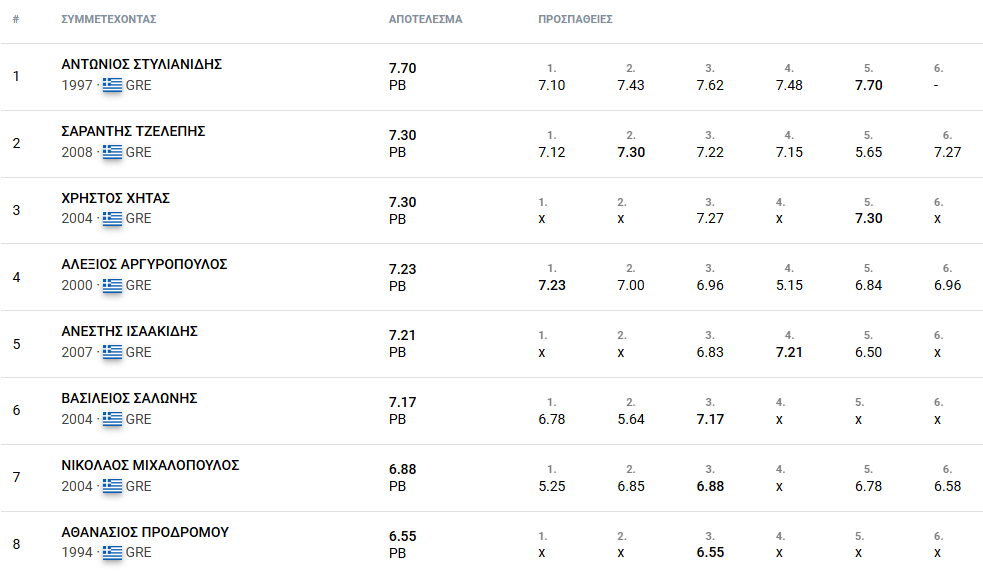983x572 pixels.
Task: Click the 7.70 PB result of first place
Action: [x=402, y=77]
